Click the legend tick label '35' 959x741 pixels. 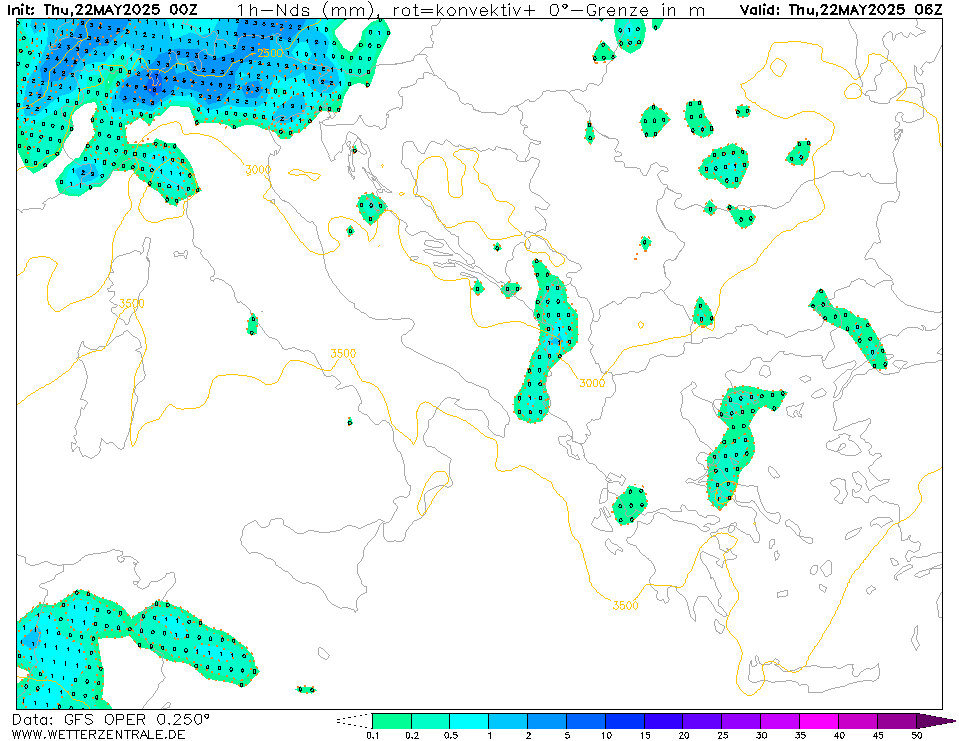pyautogui.click(x=800, y=735)
